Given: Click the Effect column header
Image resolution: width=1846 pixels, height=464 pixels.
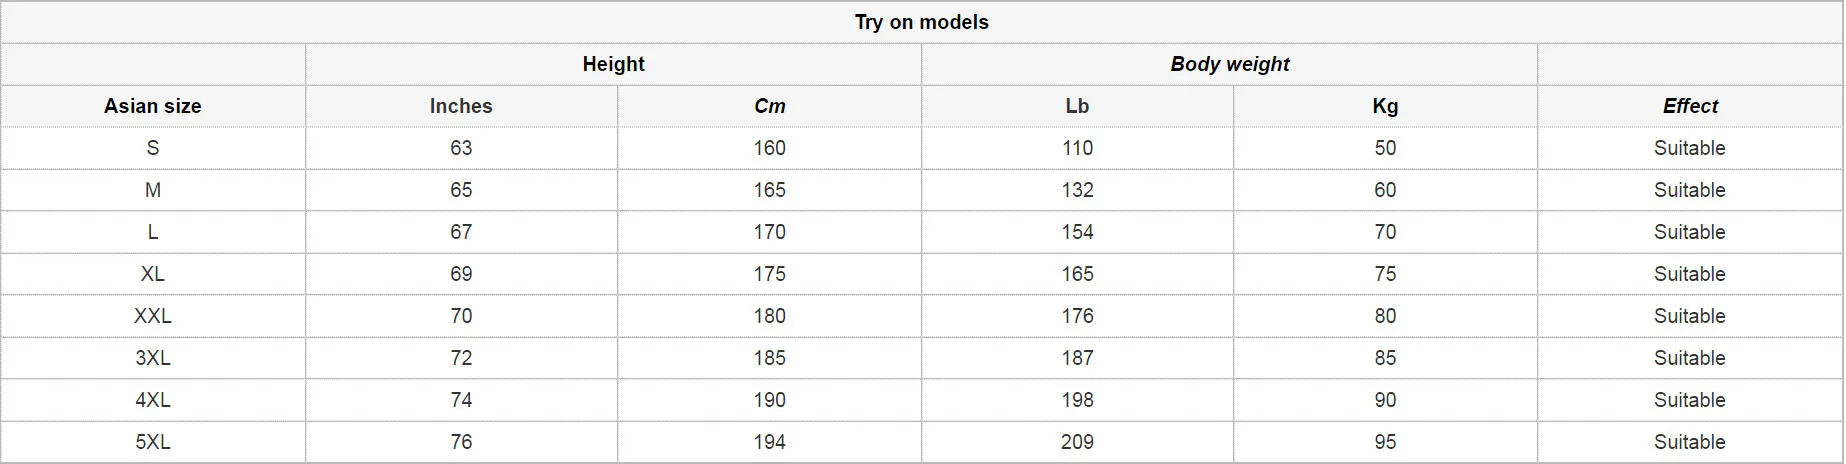Looking at the screenshot, I should click(1690, 106).
